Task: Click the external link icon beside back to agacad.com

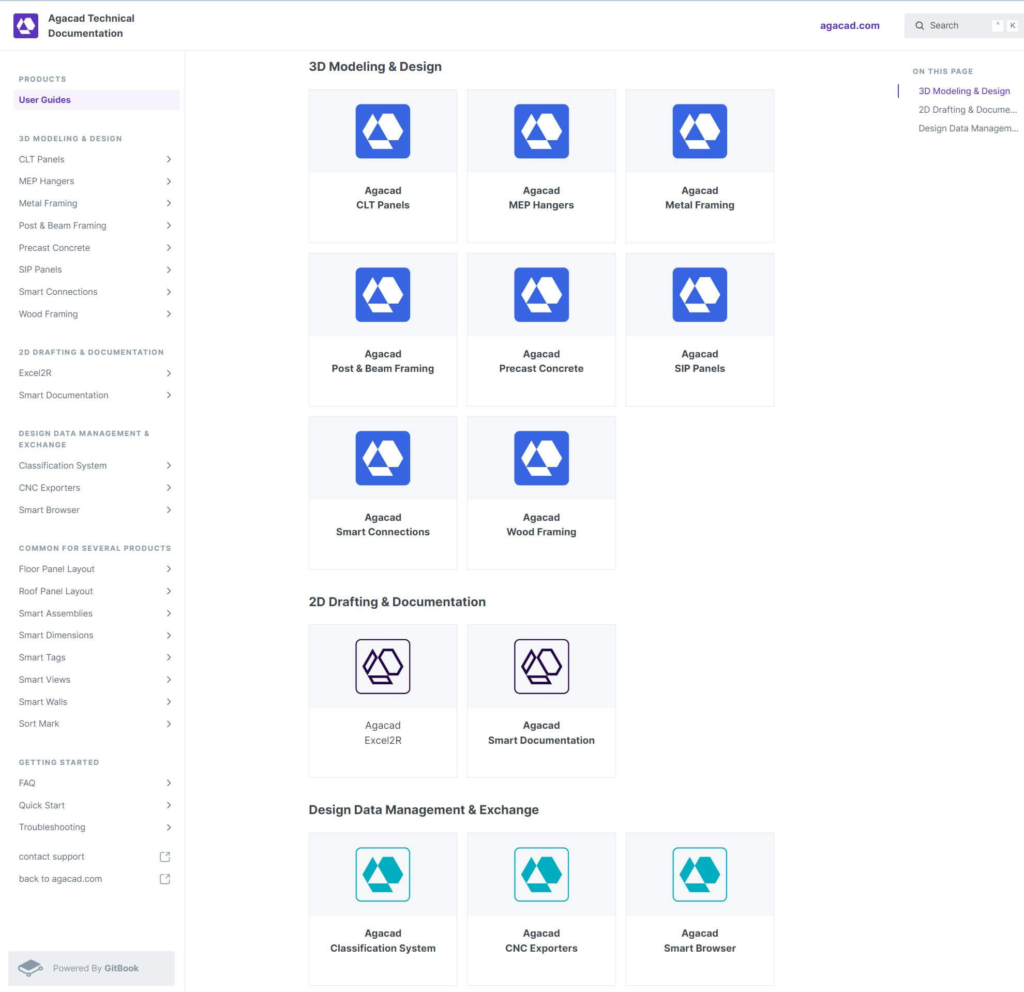Action: (165, 879)
